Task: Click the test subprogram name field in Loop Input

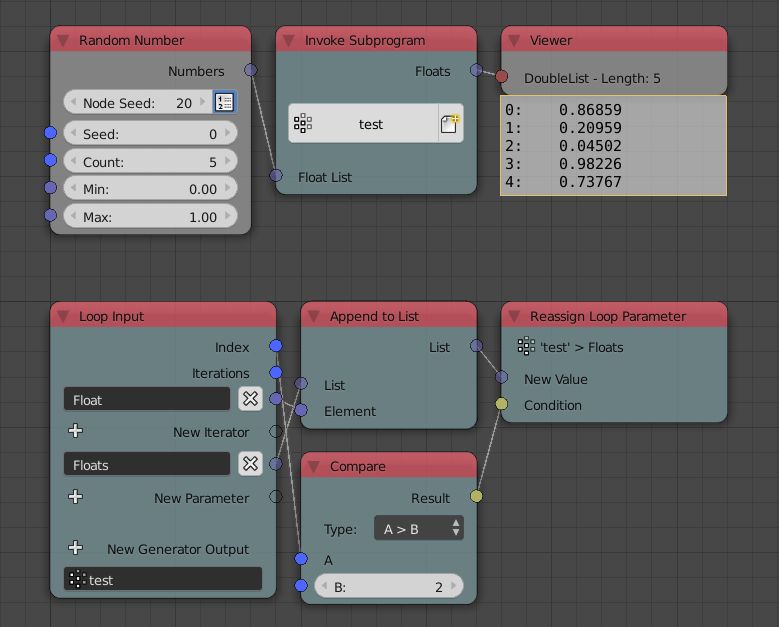Action: pos(163,579)
